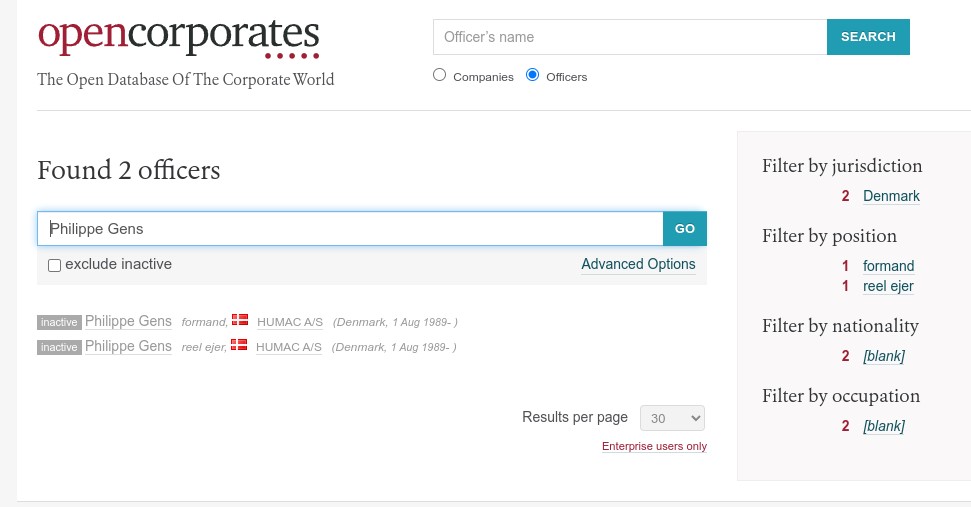Select the Companies radio button
This screenshot has height=507, width=971.
coord(440,75)
